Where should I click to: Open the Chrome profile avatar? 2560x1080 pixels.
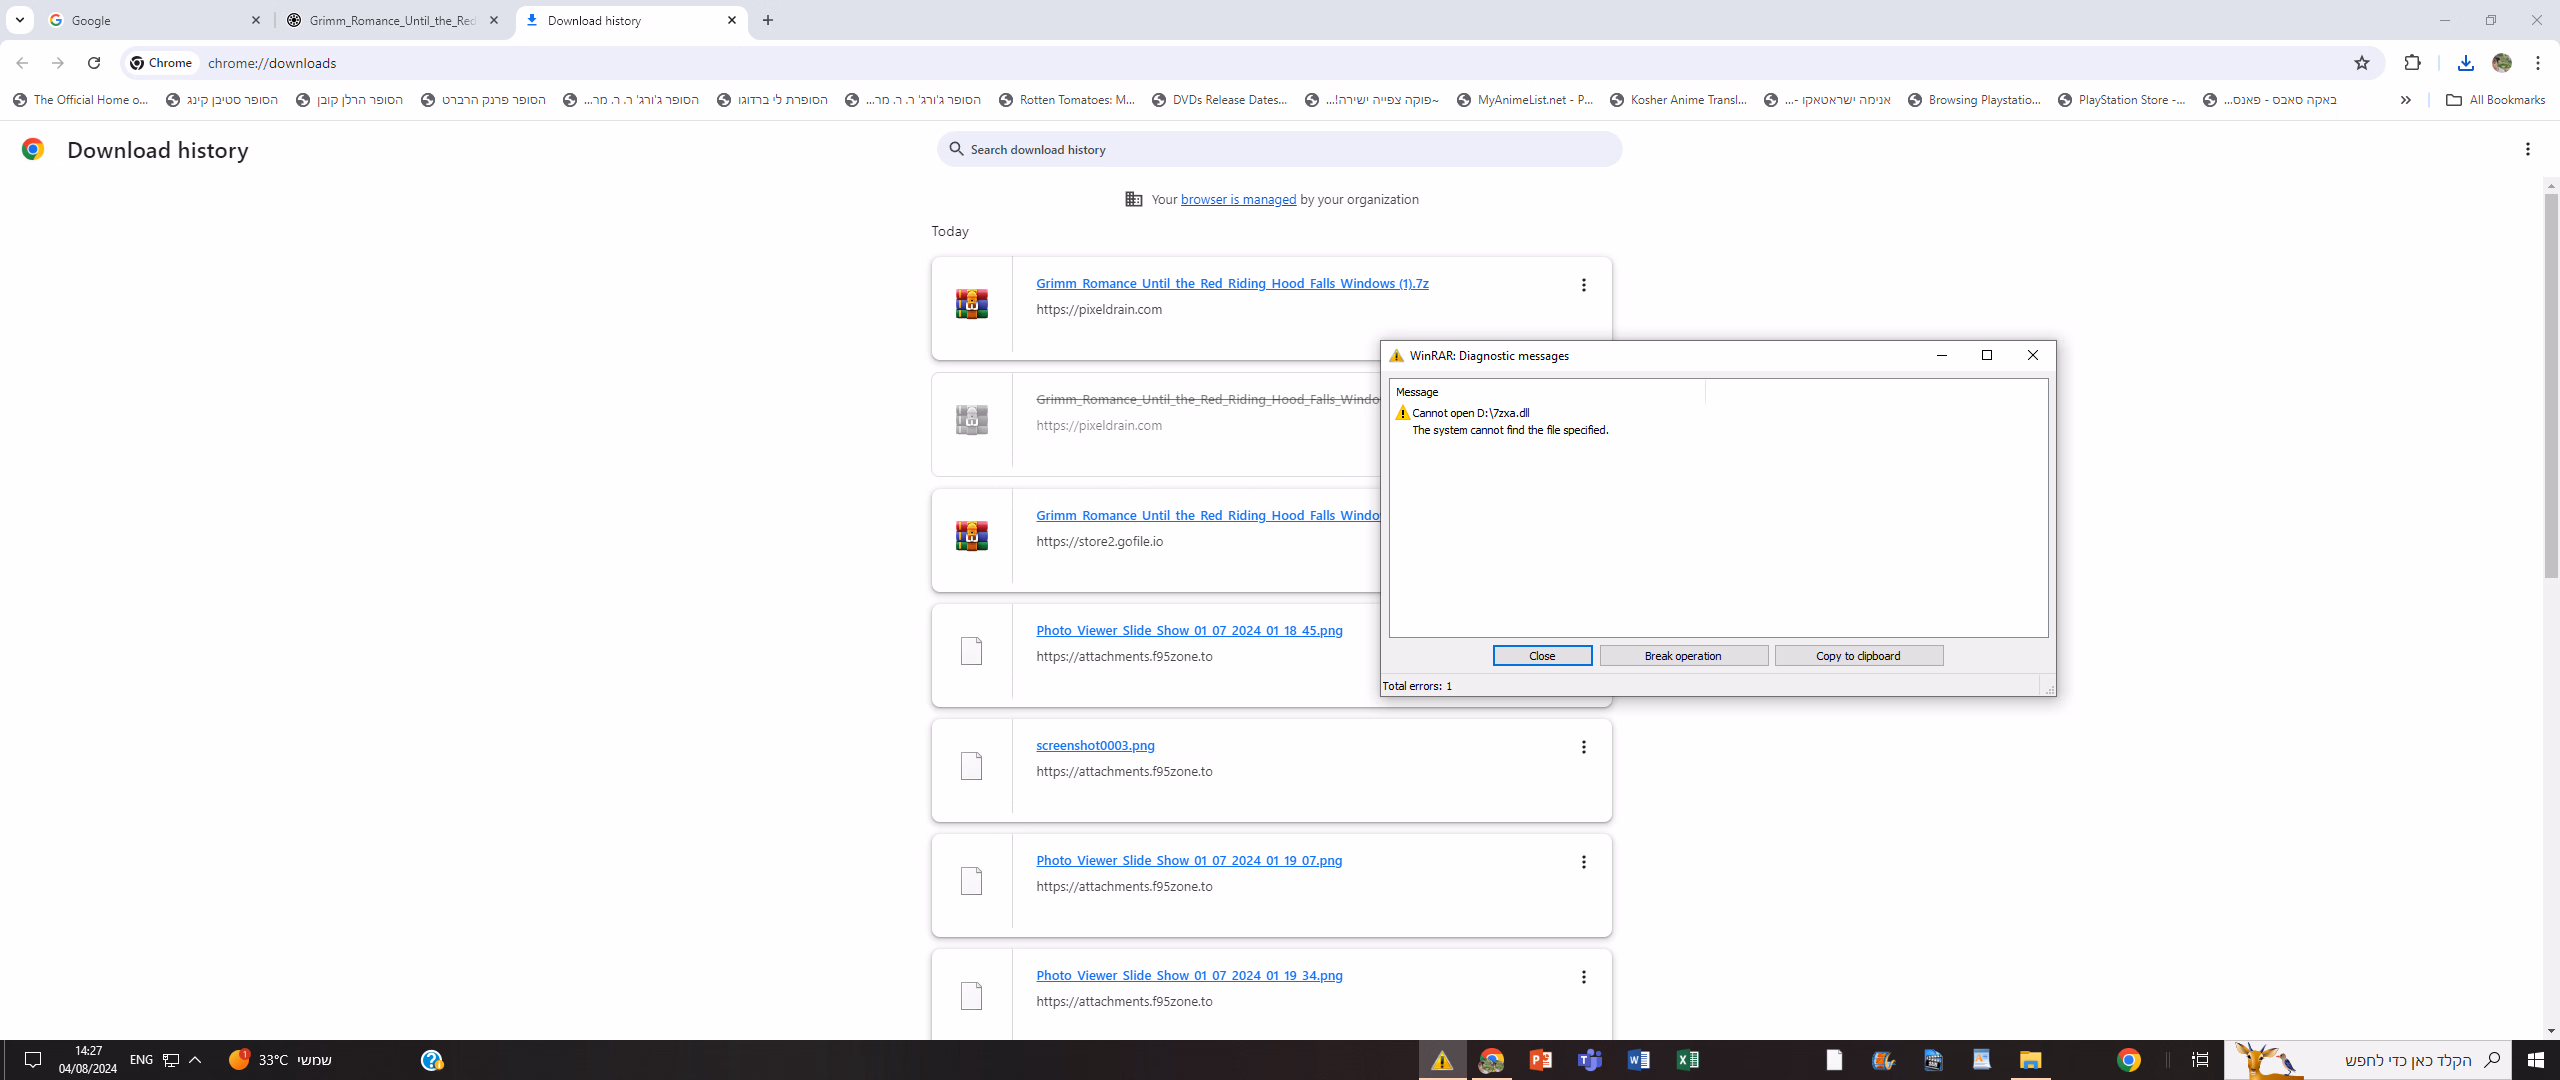coord(2502,63)
